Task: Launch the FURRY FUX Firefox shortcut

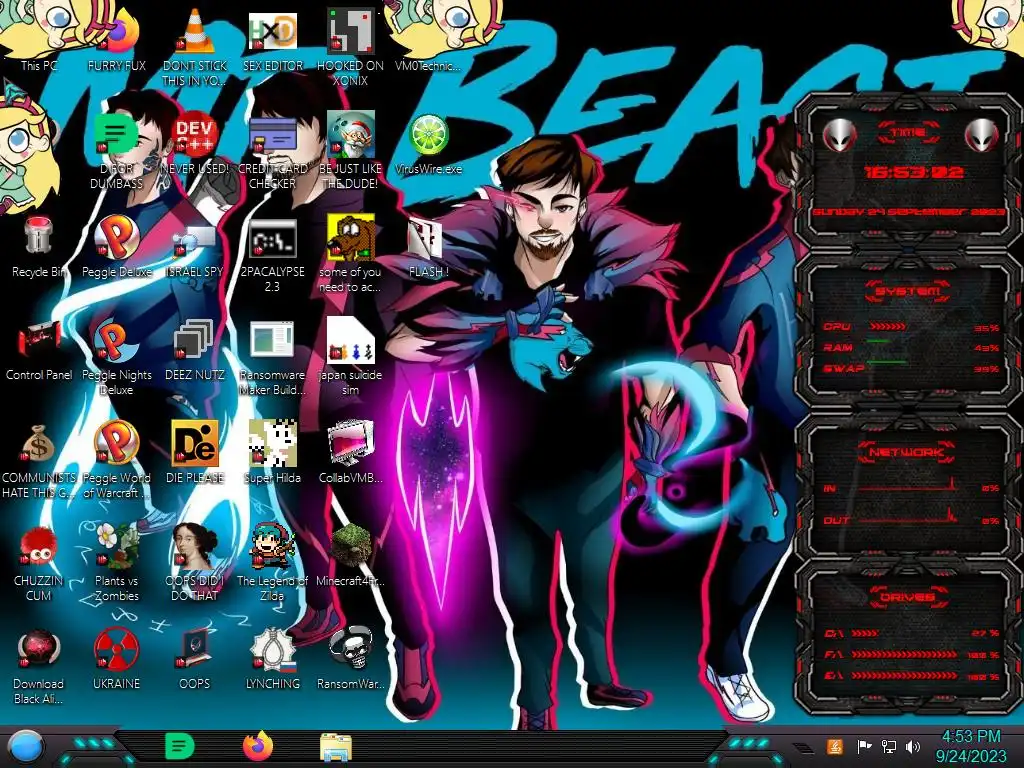Action: (x=117, y=39)
